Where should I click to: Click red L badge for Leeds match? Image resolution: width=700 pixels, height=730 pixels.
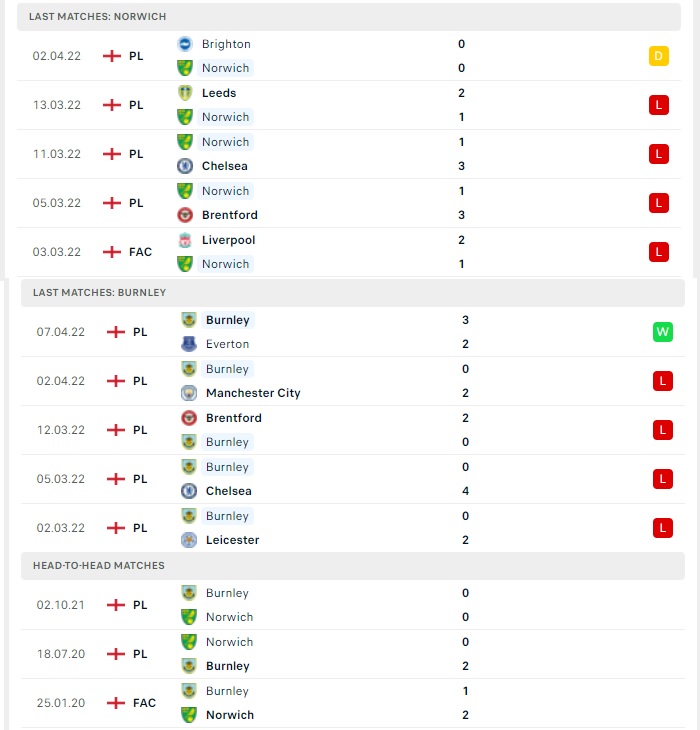coord(659,105)
